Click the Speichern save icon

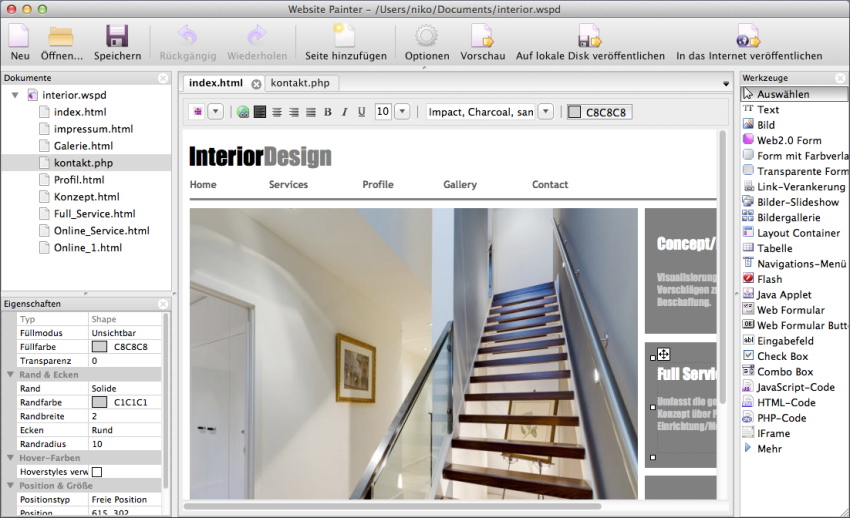117,37
